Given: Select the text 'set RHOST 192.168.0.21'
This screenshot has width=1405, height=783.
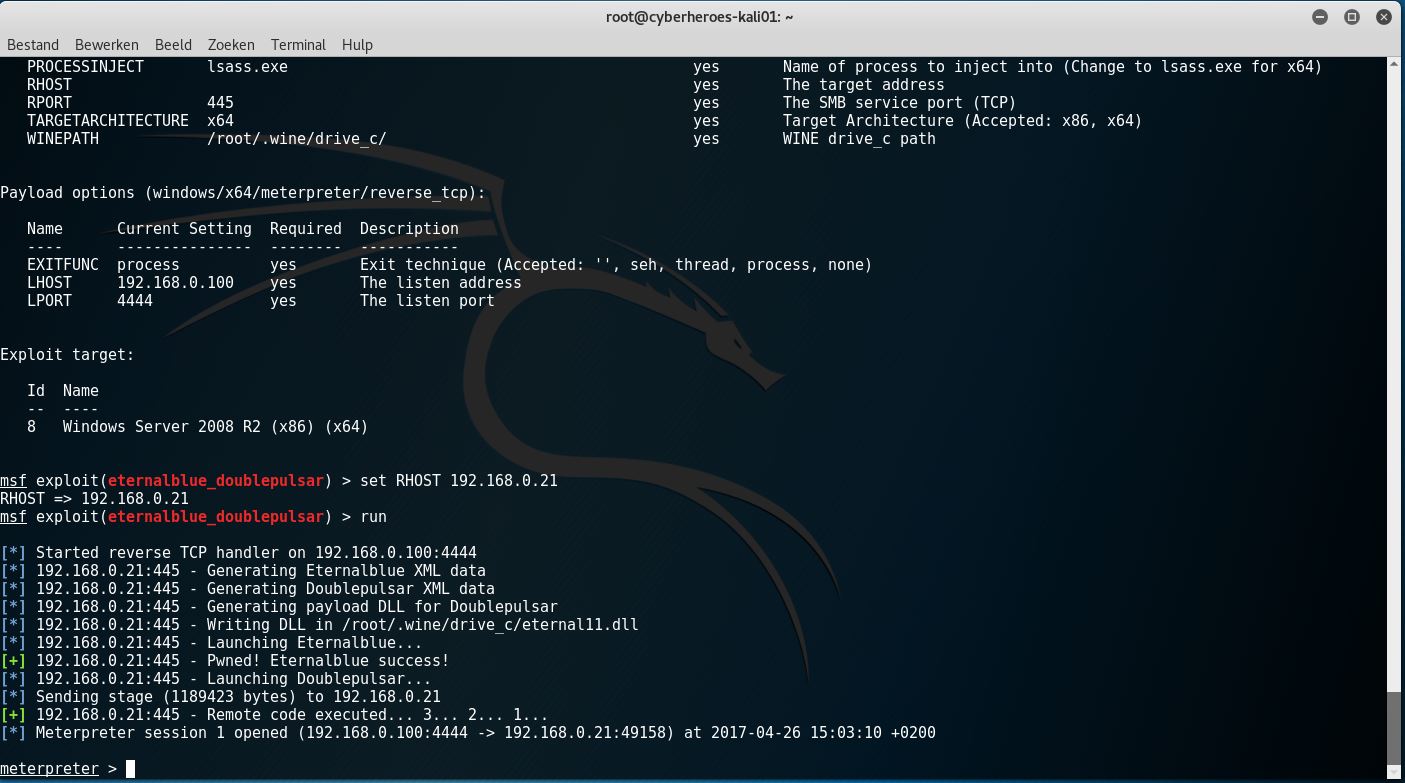Looking at the screenshot, I should point(459,481).
